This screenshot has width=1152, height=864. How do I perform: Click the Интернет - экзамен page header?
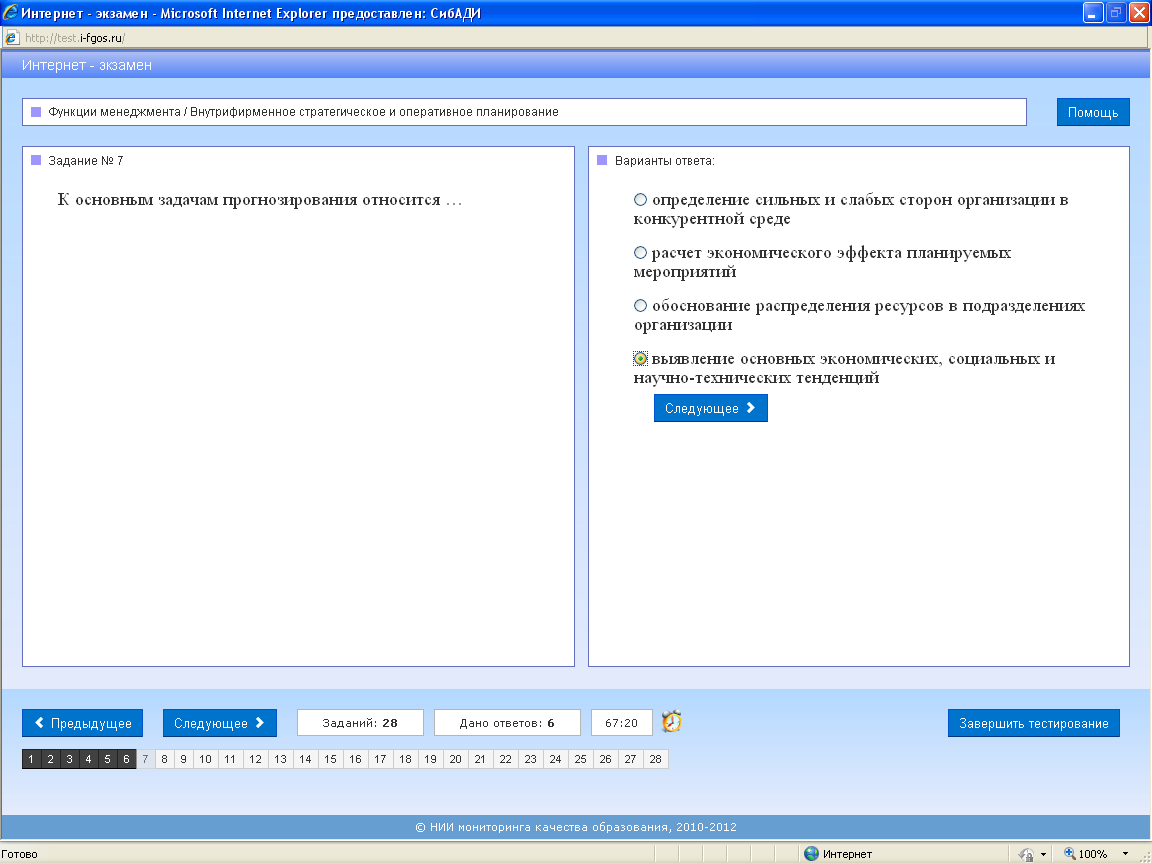click(x=87, y=65)
